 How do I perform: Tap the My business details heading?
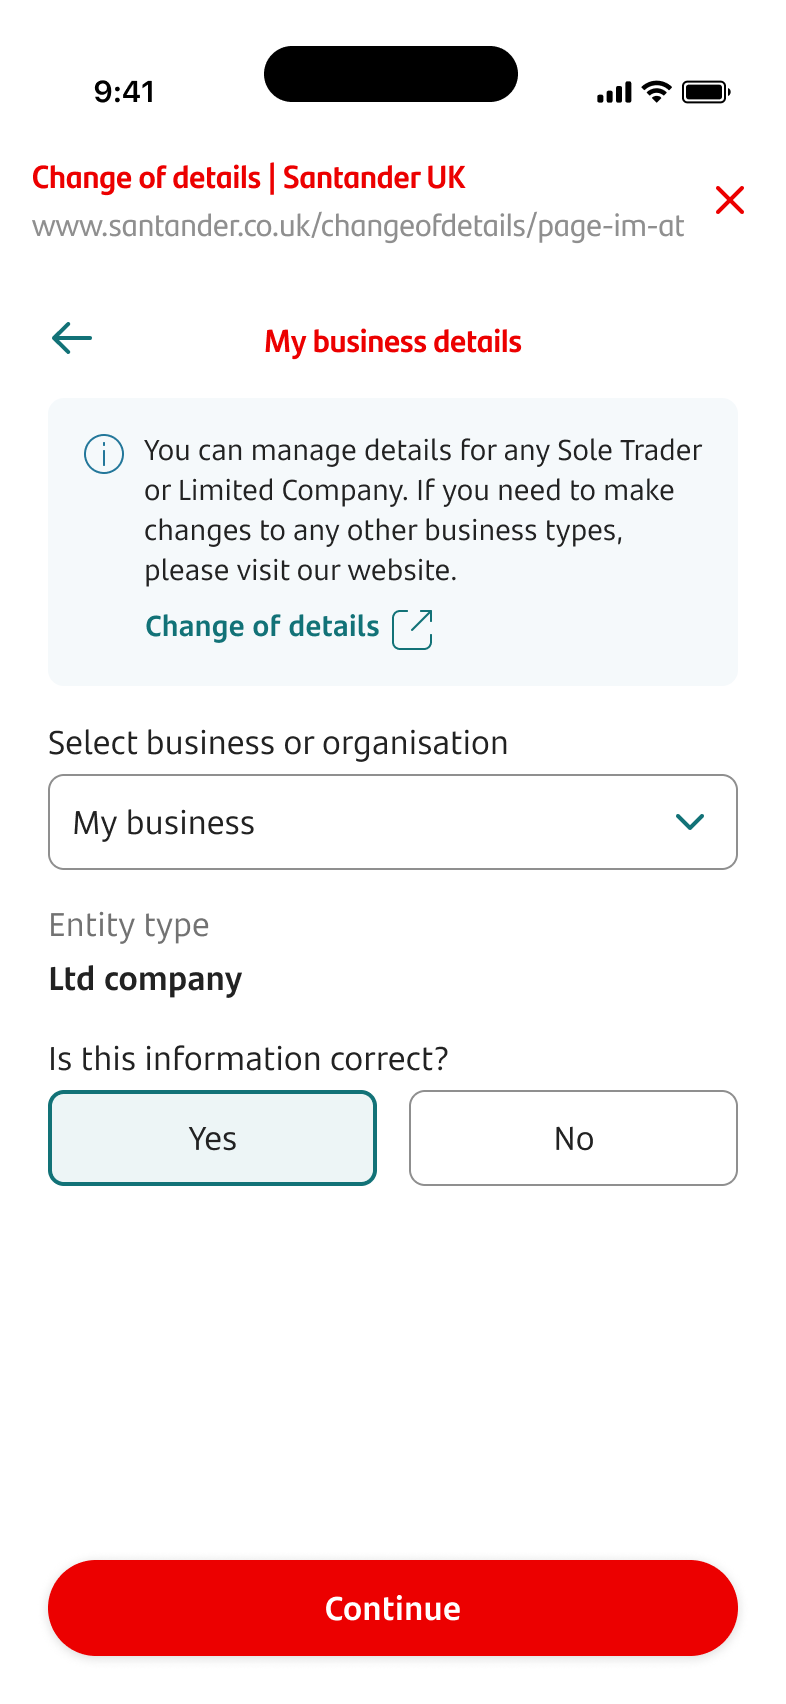pyautogui.click(x=393, y=342)
